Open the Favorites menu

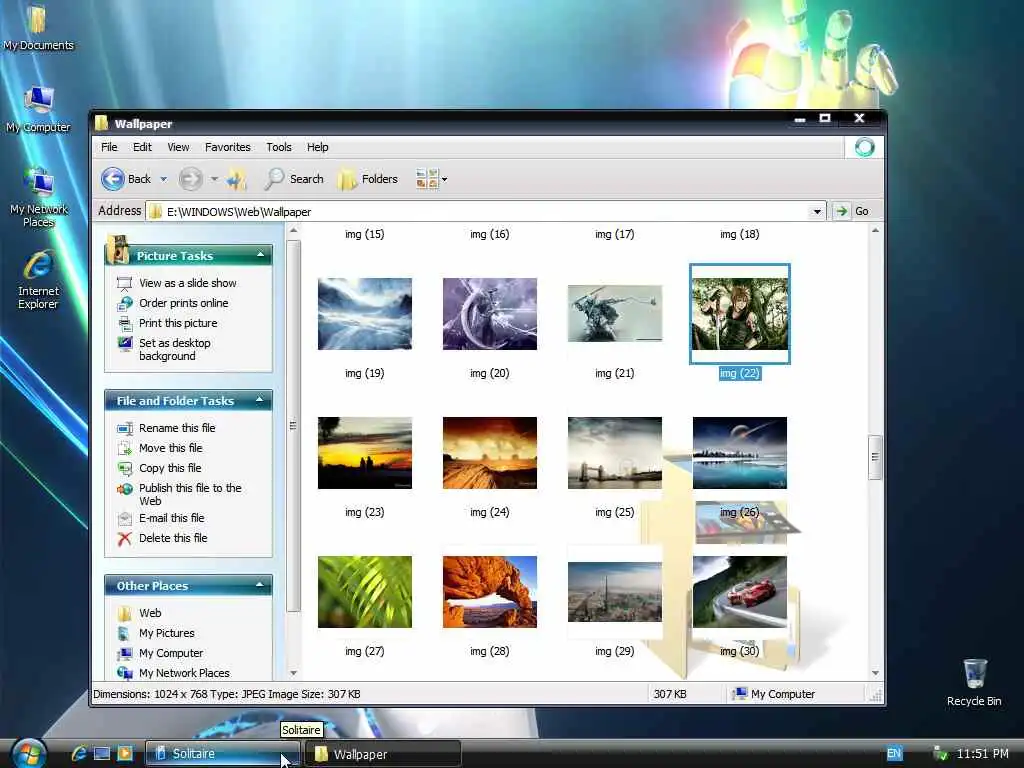227,147
